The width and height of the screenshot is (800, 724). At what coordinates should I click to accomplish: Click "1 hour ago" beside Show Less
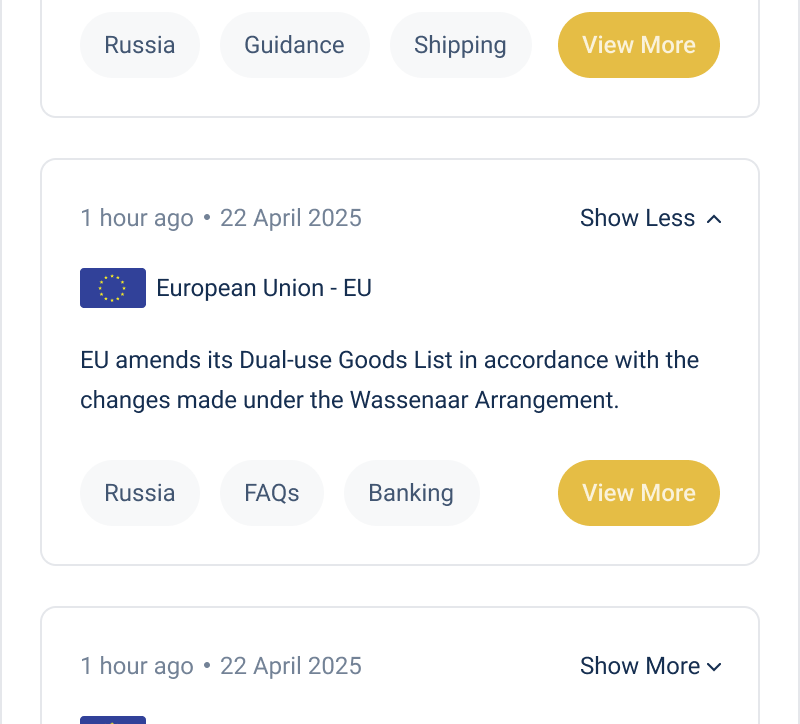[137, 218]
